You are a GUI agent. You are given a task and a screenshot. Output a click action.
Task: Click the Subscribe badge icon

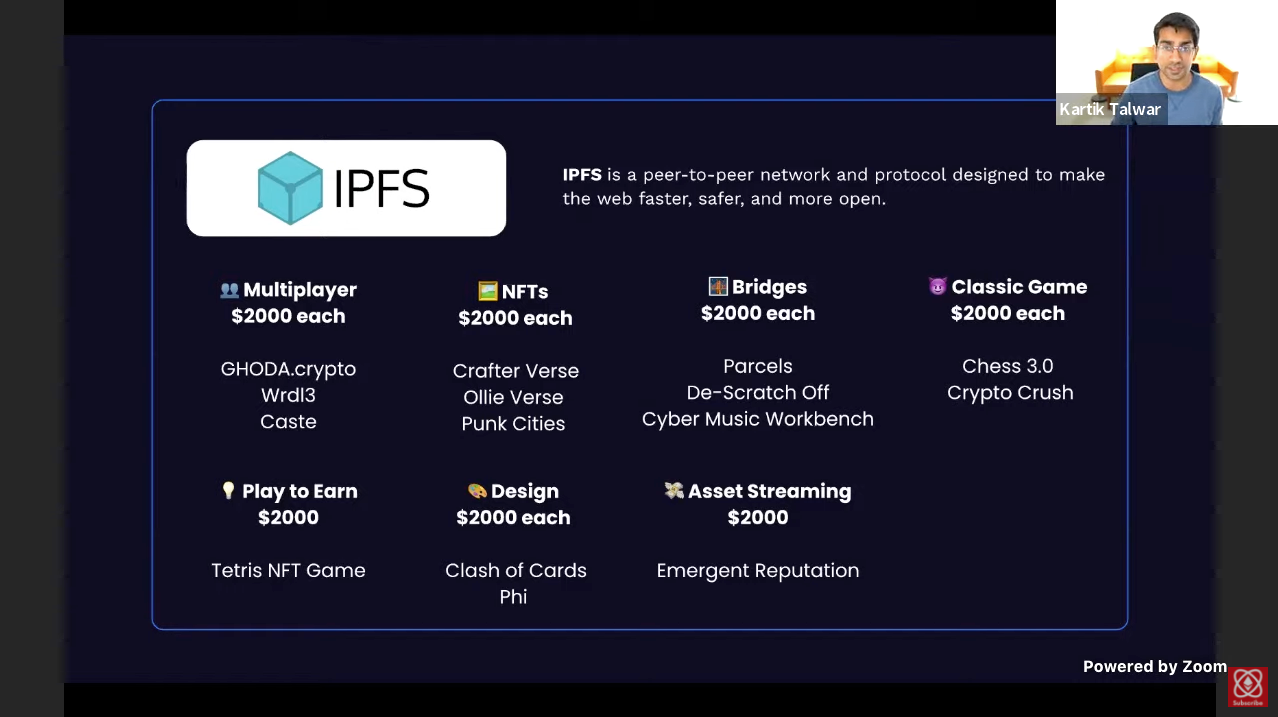[x=1248, y=687]
